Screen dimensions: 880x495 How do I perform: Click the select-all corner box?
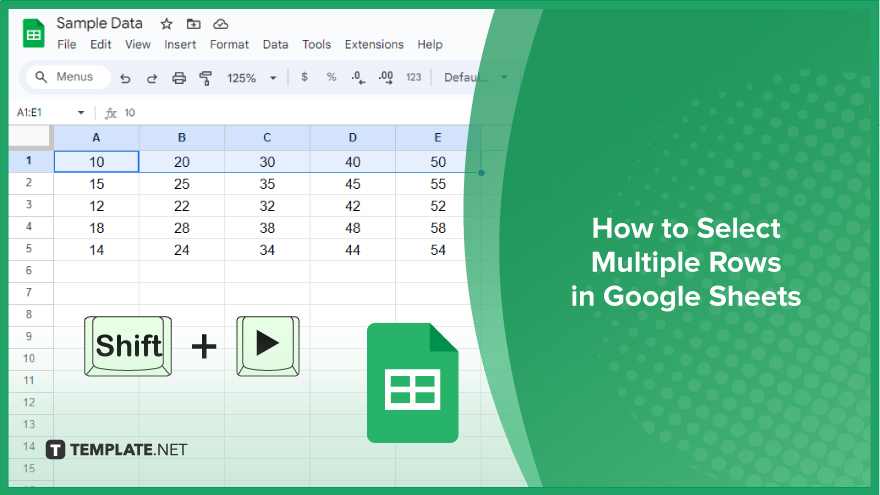[x=30, y=138]
